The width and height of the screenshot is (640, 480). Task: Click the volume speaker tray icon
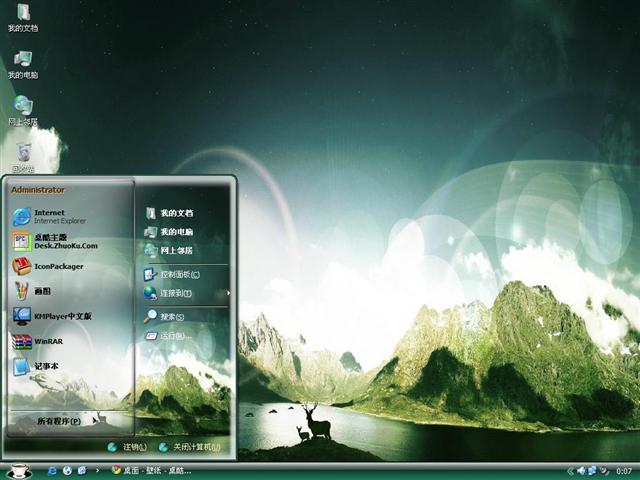580,471
